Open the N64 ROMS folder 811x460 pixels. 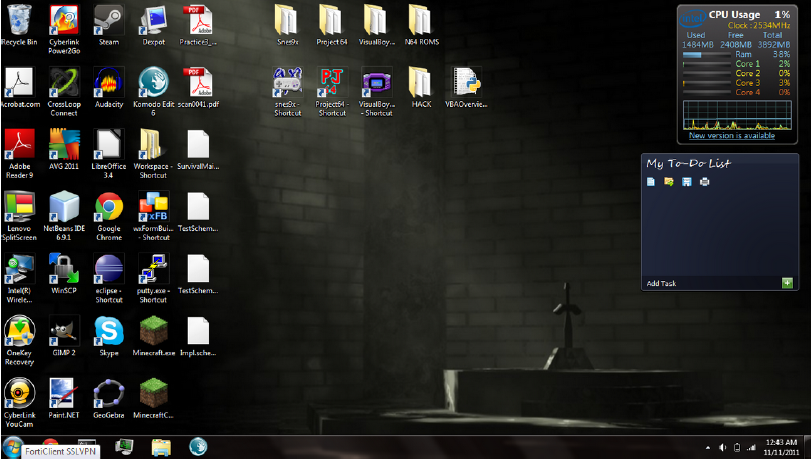422,21
